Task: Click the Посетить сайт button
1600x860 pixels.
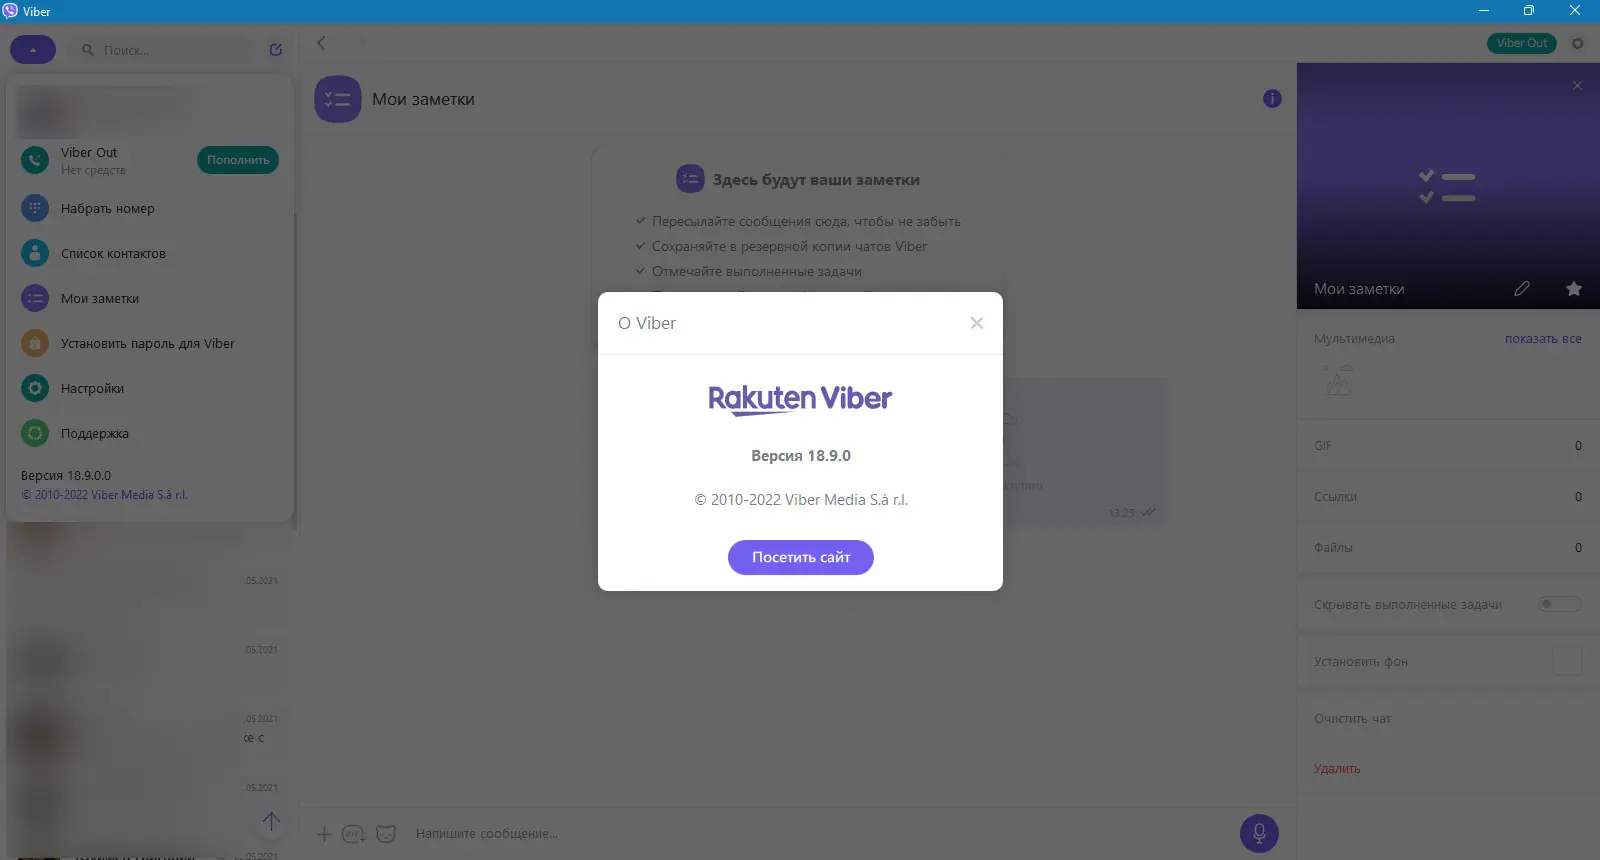Action: pyautogui.click(x=801, y=557)
